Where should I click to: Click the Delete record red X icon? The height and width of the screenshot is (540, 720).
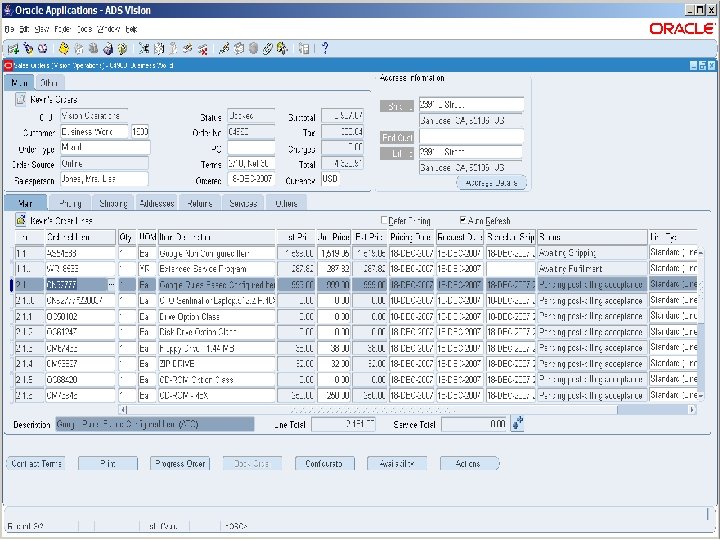(x=202, y=48)
